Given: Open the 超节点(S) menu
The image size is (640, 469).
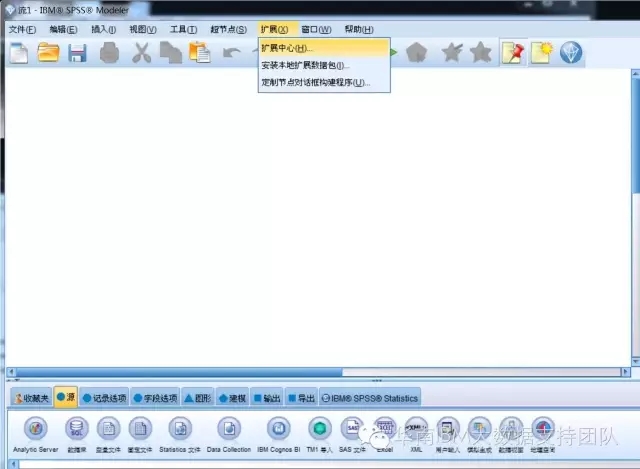Looking at the screenshot, I should pyautogui.click(x=229, y=29).
